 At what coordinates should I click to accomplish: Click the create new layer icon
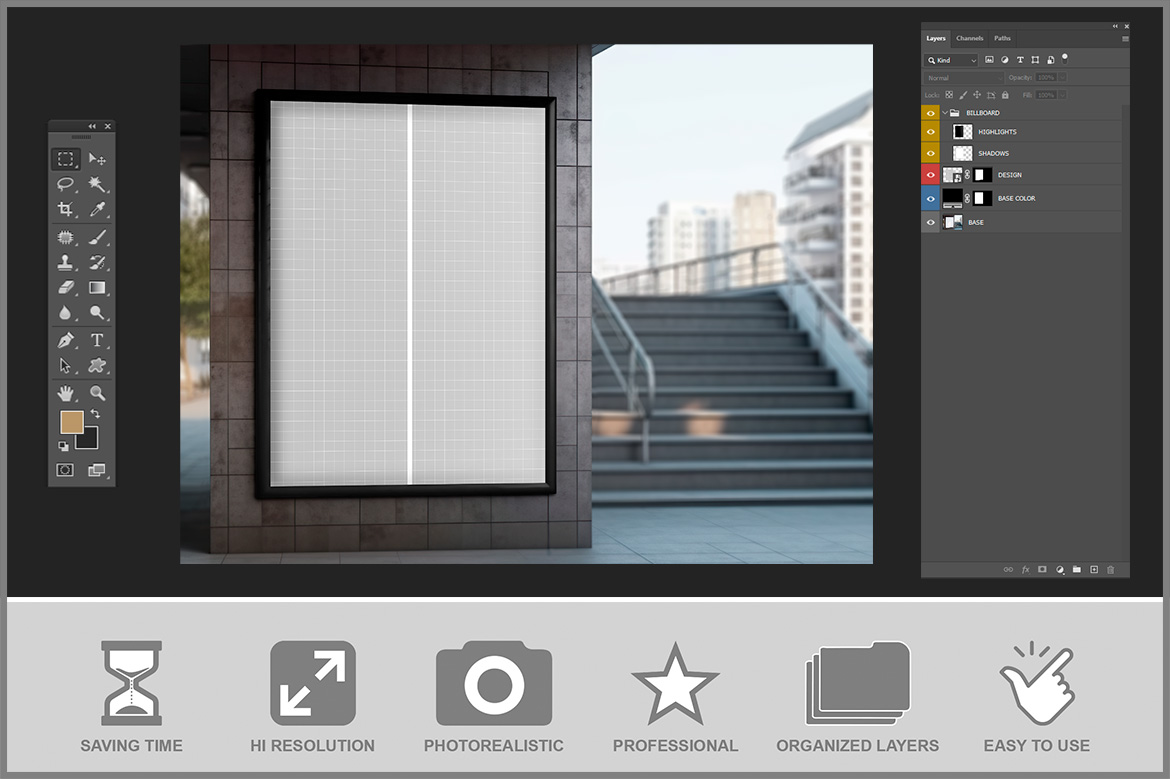[1094, 569]
